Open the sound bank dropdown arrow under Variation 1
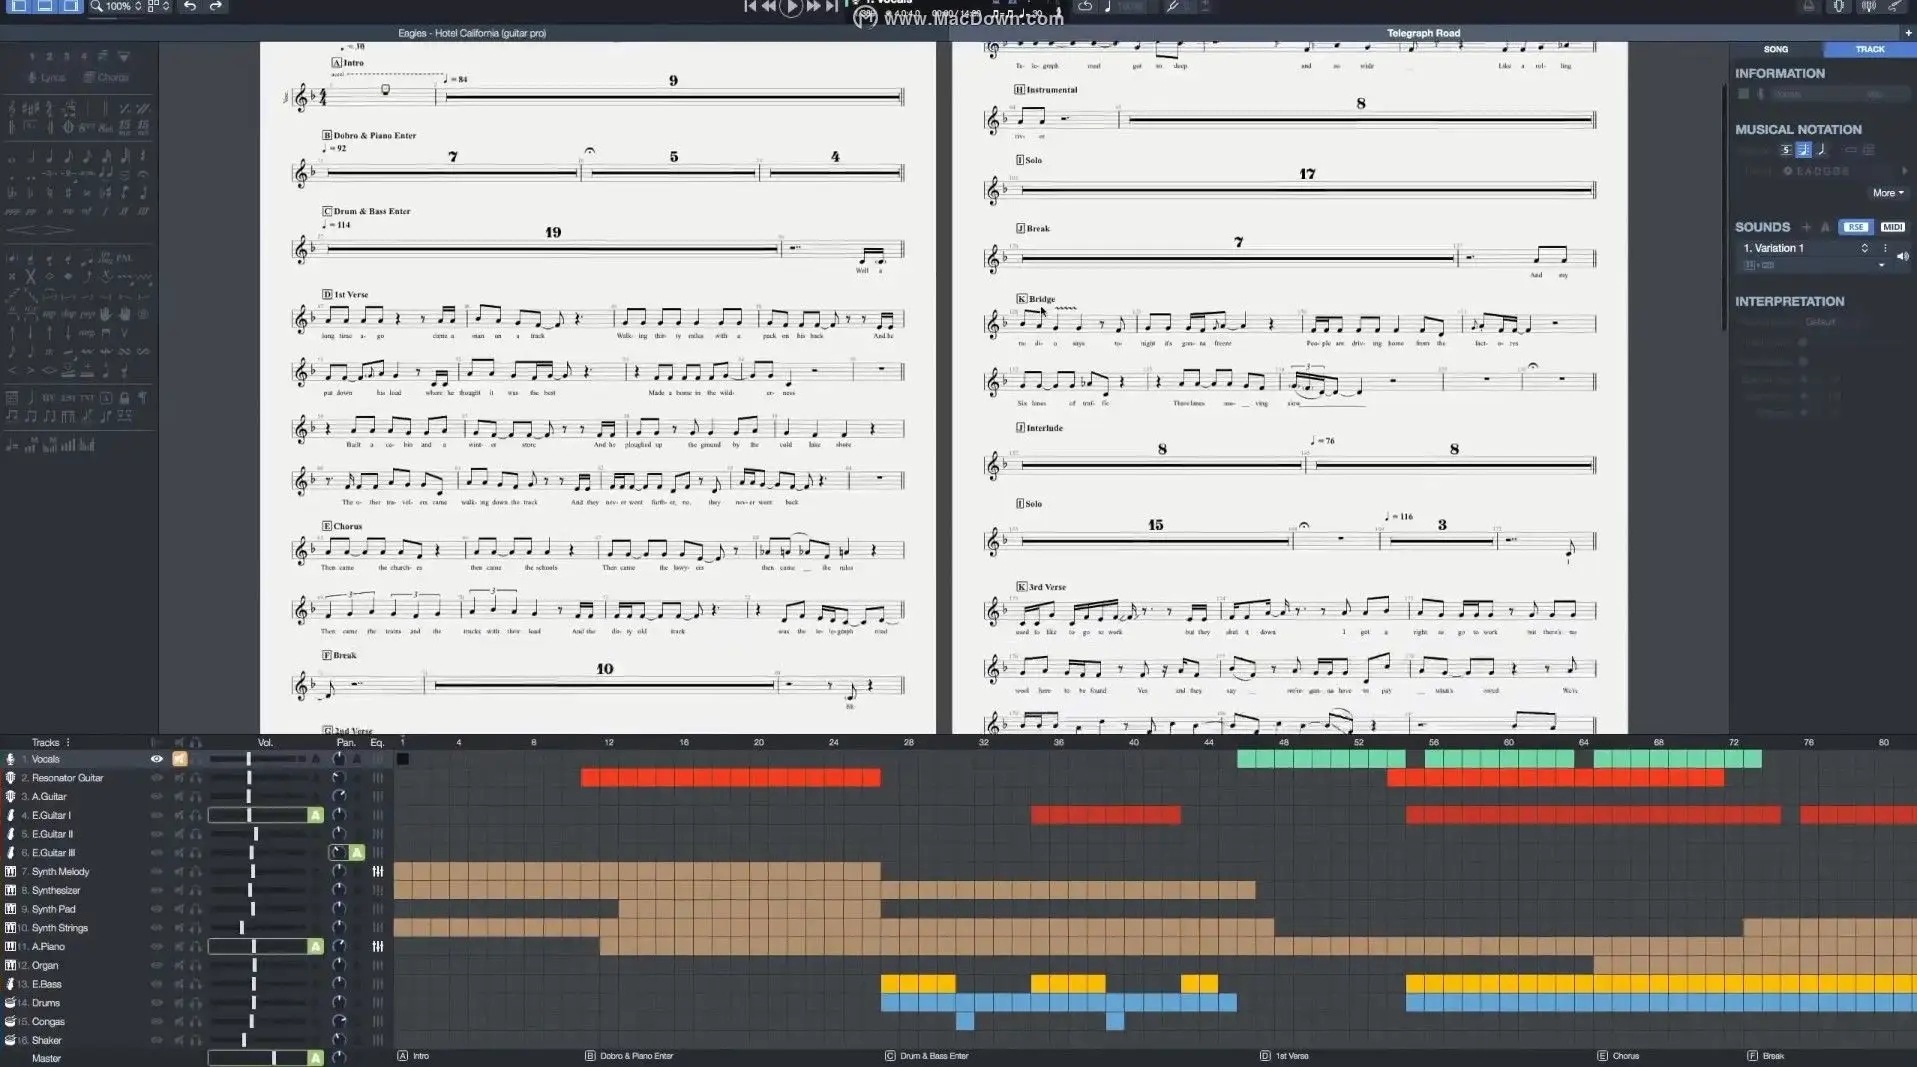Image resolution: width=1917 pixels, height=1067 pixels. coord(1881,265)
